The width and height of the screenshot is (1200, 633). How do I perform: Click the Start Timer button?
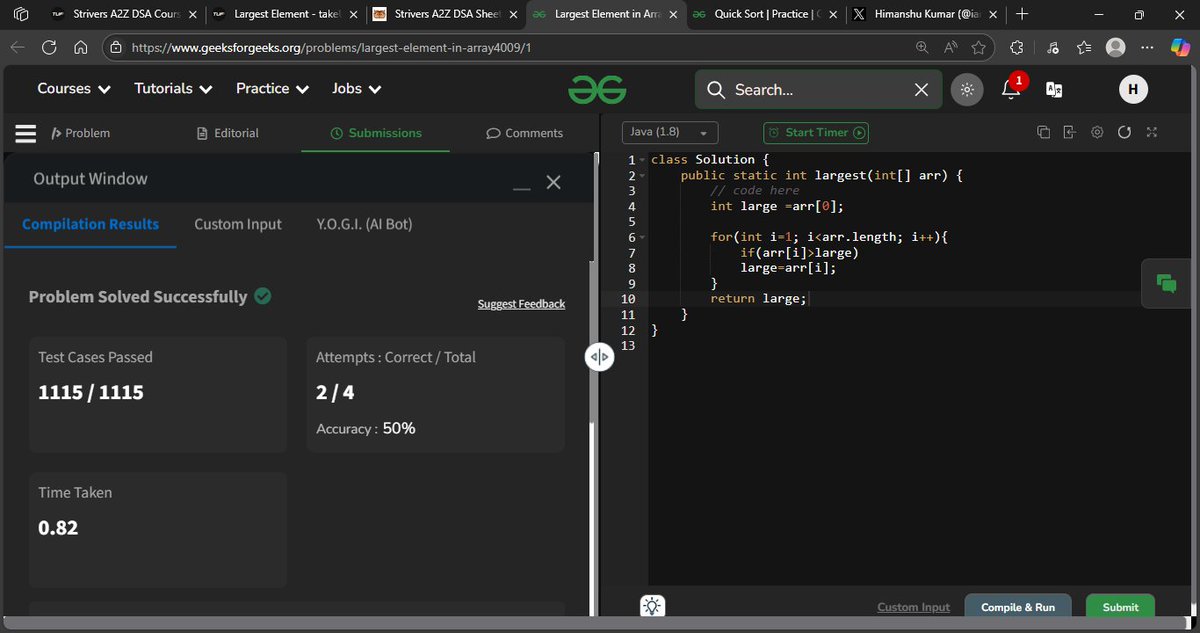click(816, 132)
